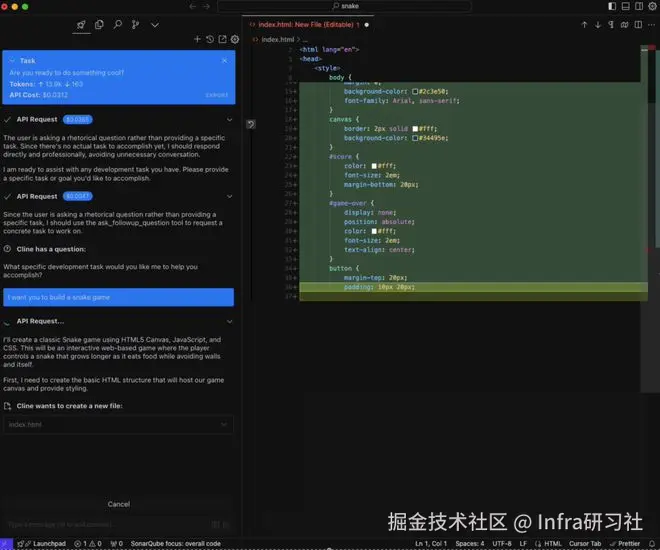Click the 'snake' command center search bar

click(x=344, y=6)
